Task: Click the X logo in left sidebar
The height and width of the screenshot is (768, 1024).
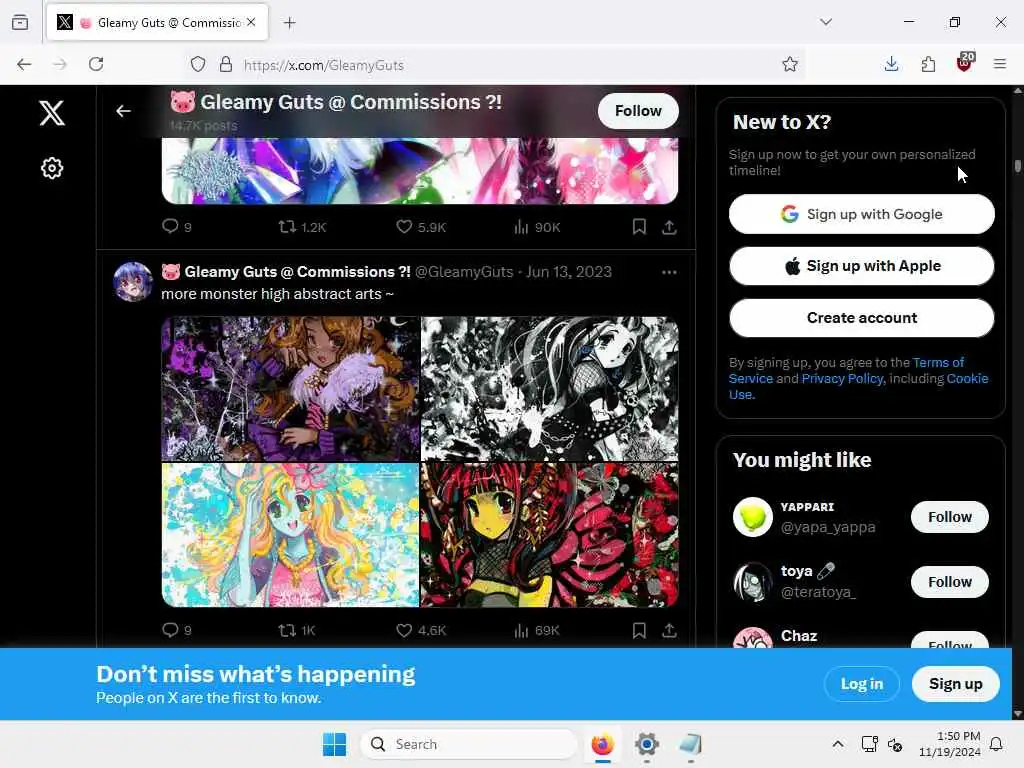Action: [52, 113]
